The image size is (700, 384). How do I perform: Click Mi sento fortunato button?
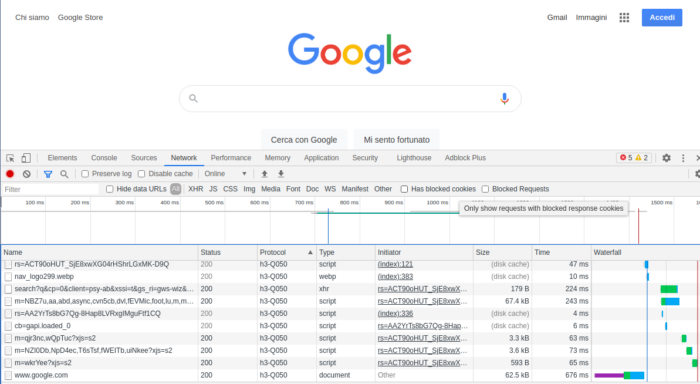coord(396,140)
